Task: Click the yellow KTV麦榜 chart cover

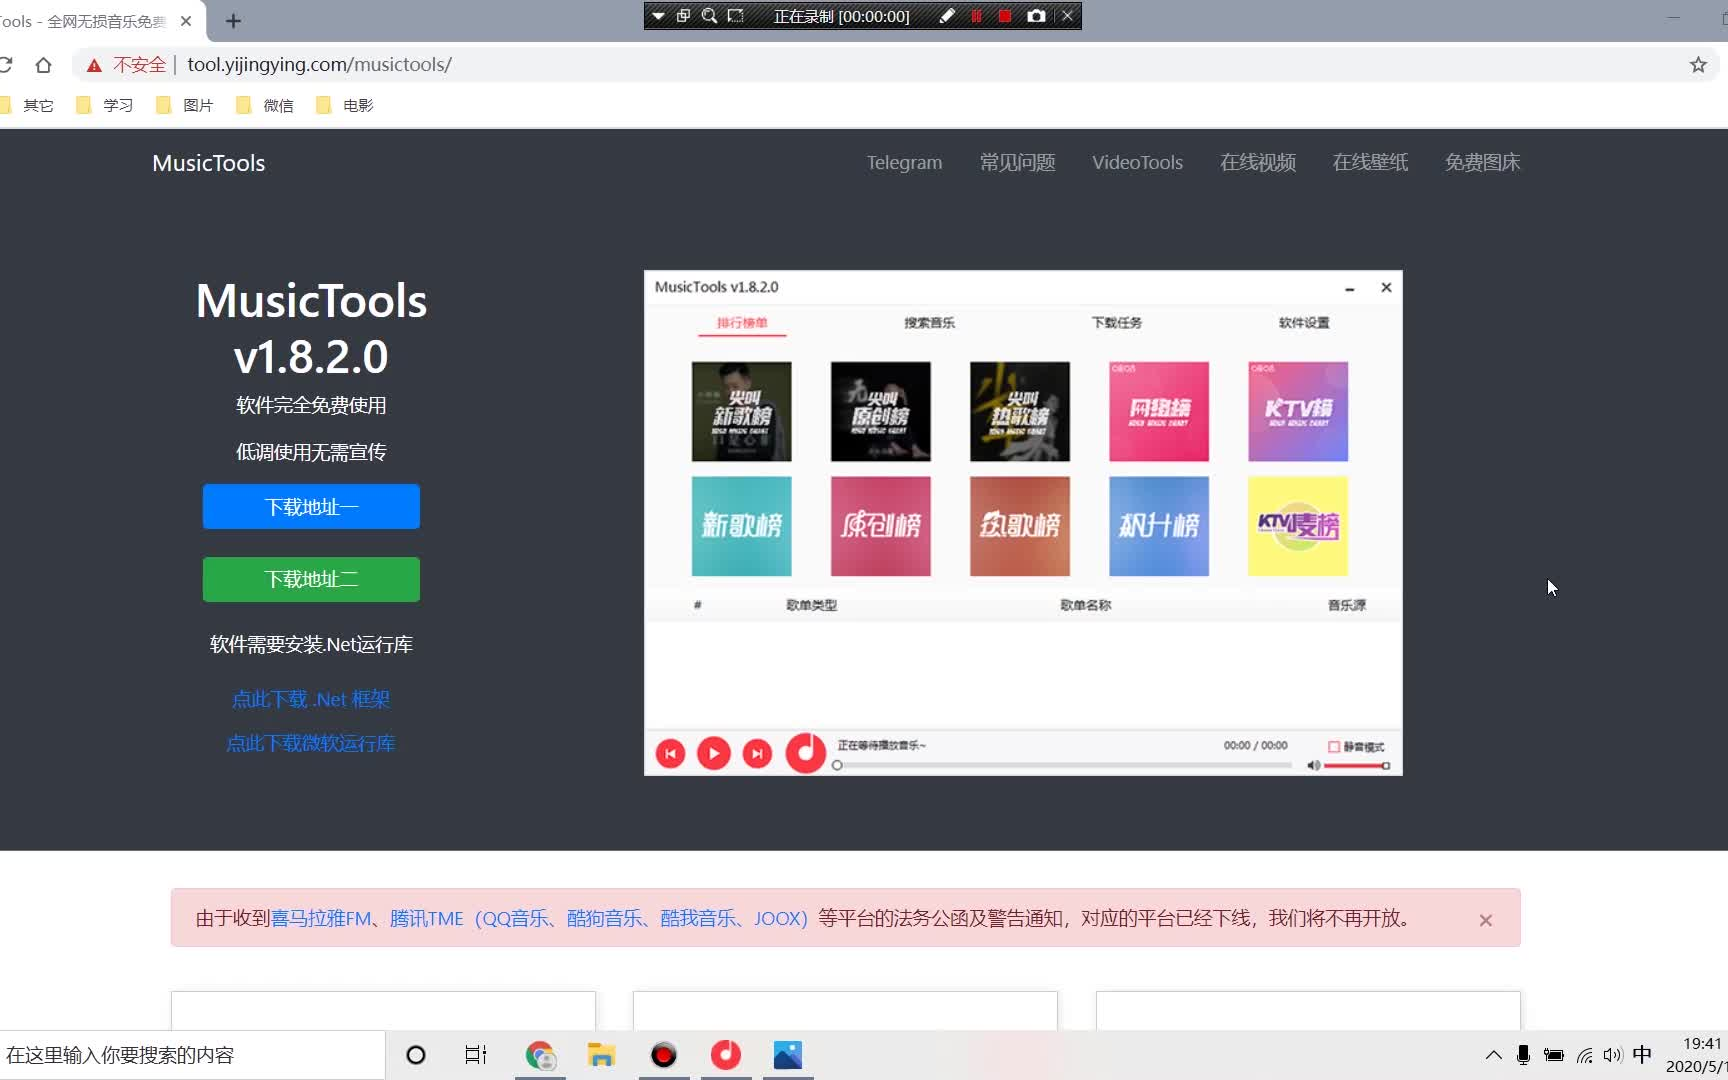Action: [x=1298, y=526]
